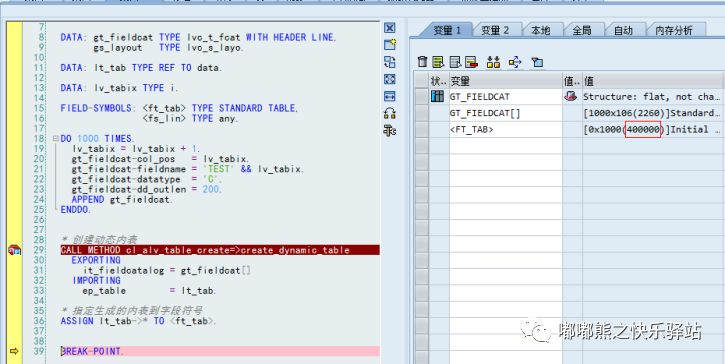Click the 'ep_table = lt_tab' line
The image size is (725, 364).
coord(150,291)
